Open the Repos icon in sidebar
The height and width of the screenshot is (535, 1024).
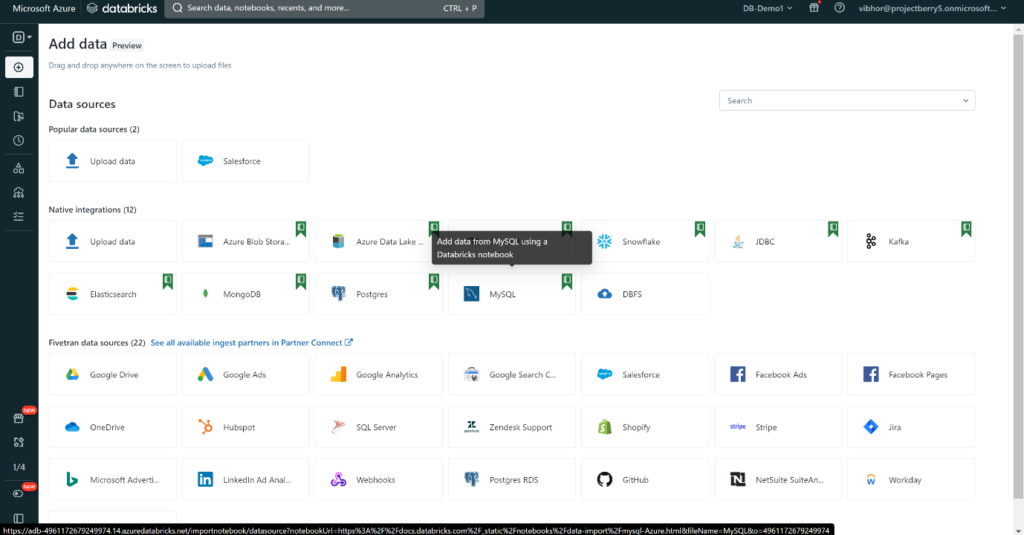19,116
